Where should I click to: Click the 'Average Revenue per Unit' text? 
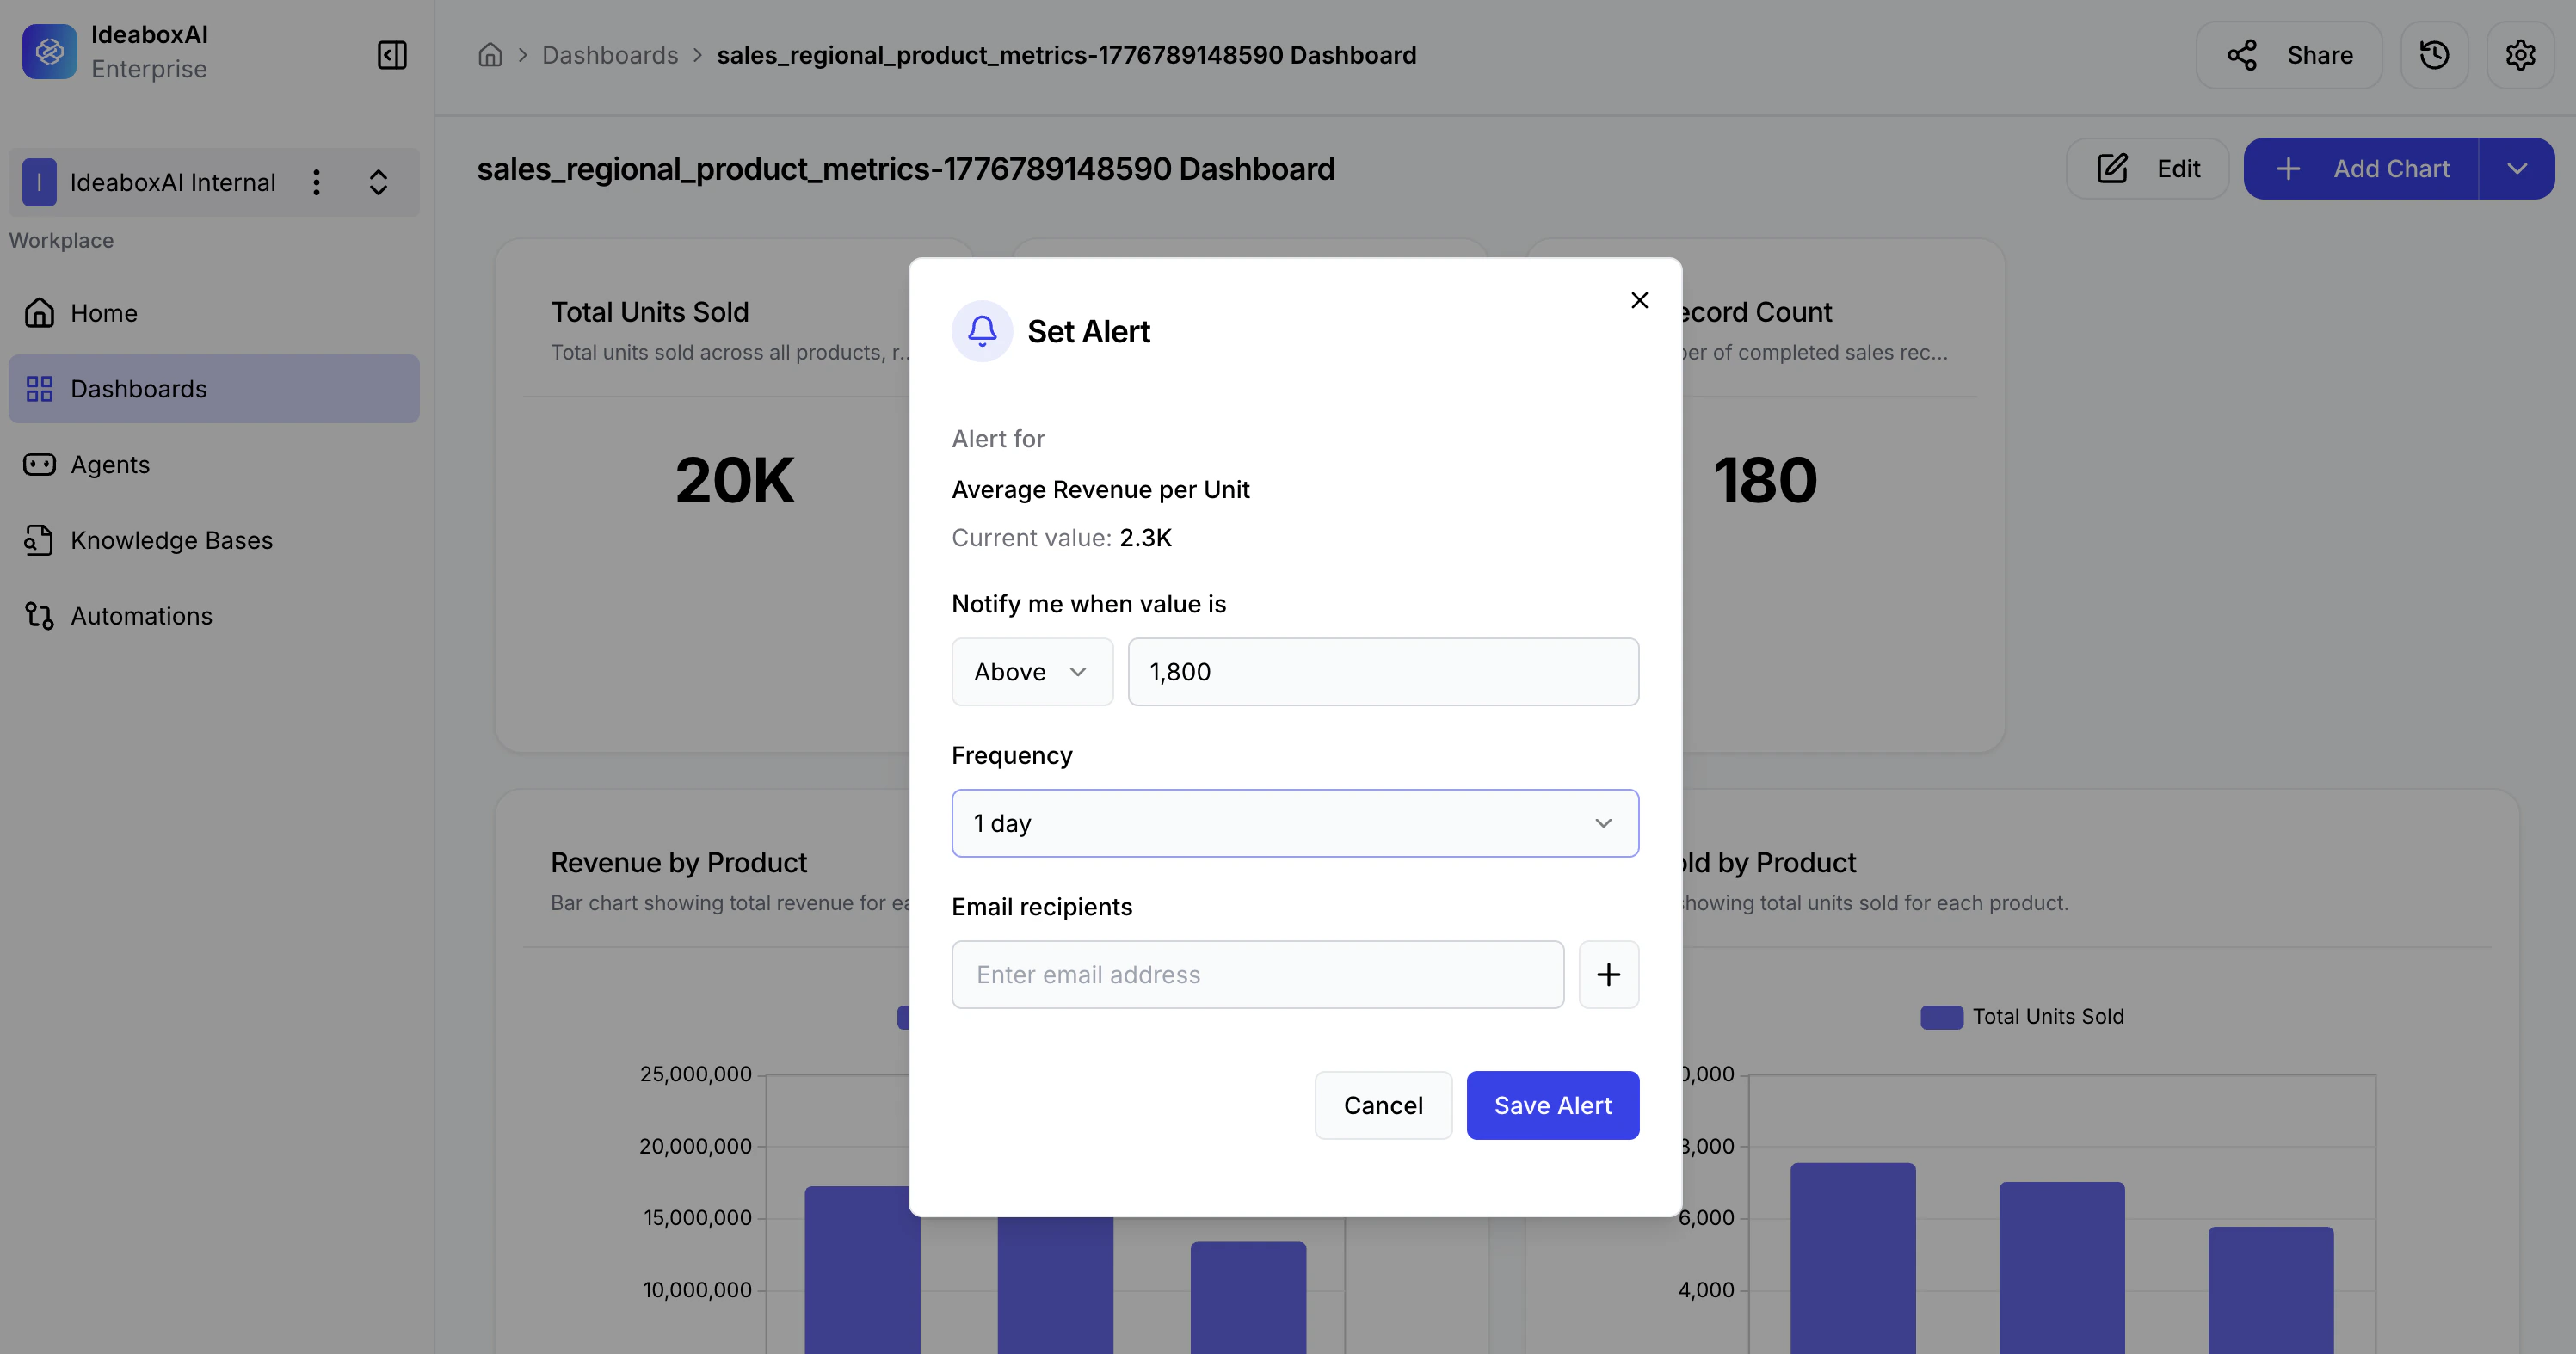click(1100, 490)
